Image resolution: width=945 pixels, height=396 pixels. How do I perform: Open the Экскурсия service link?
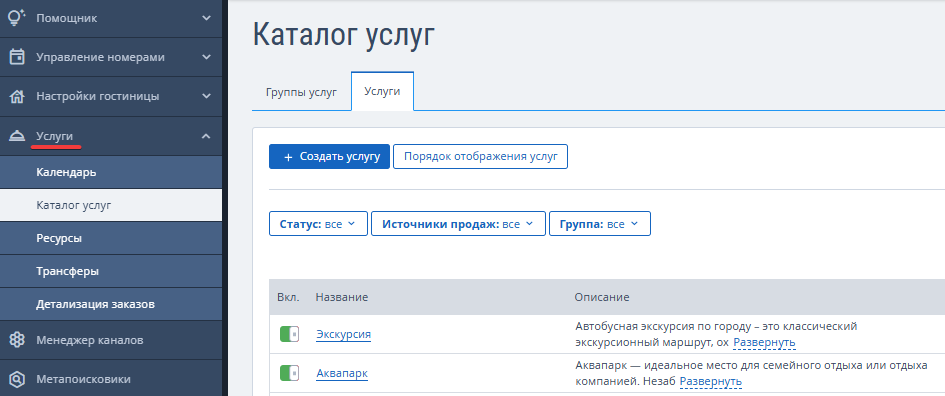(344, 335)
